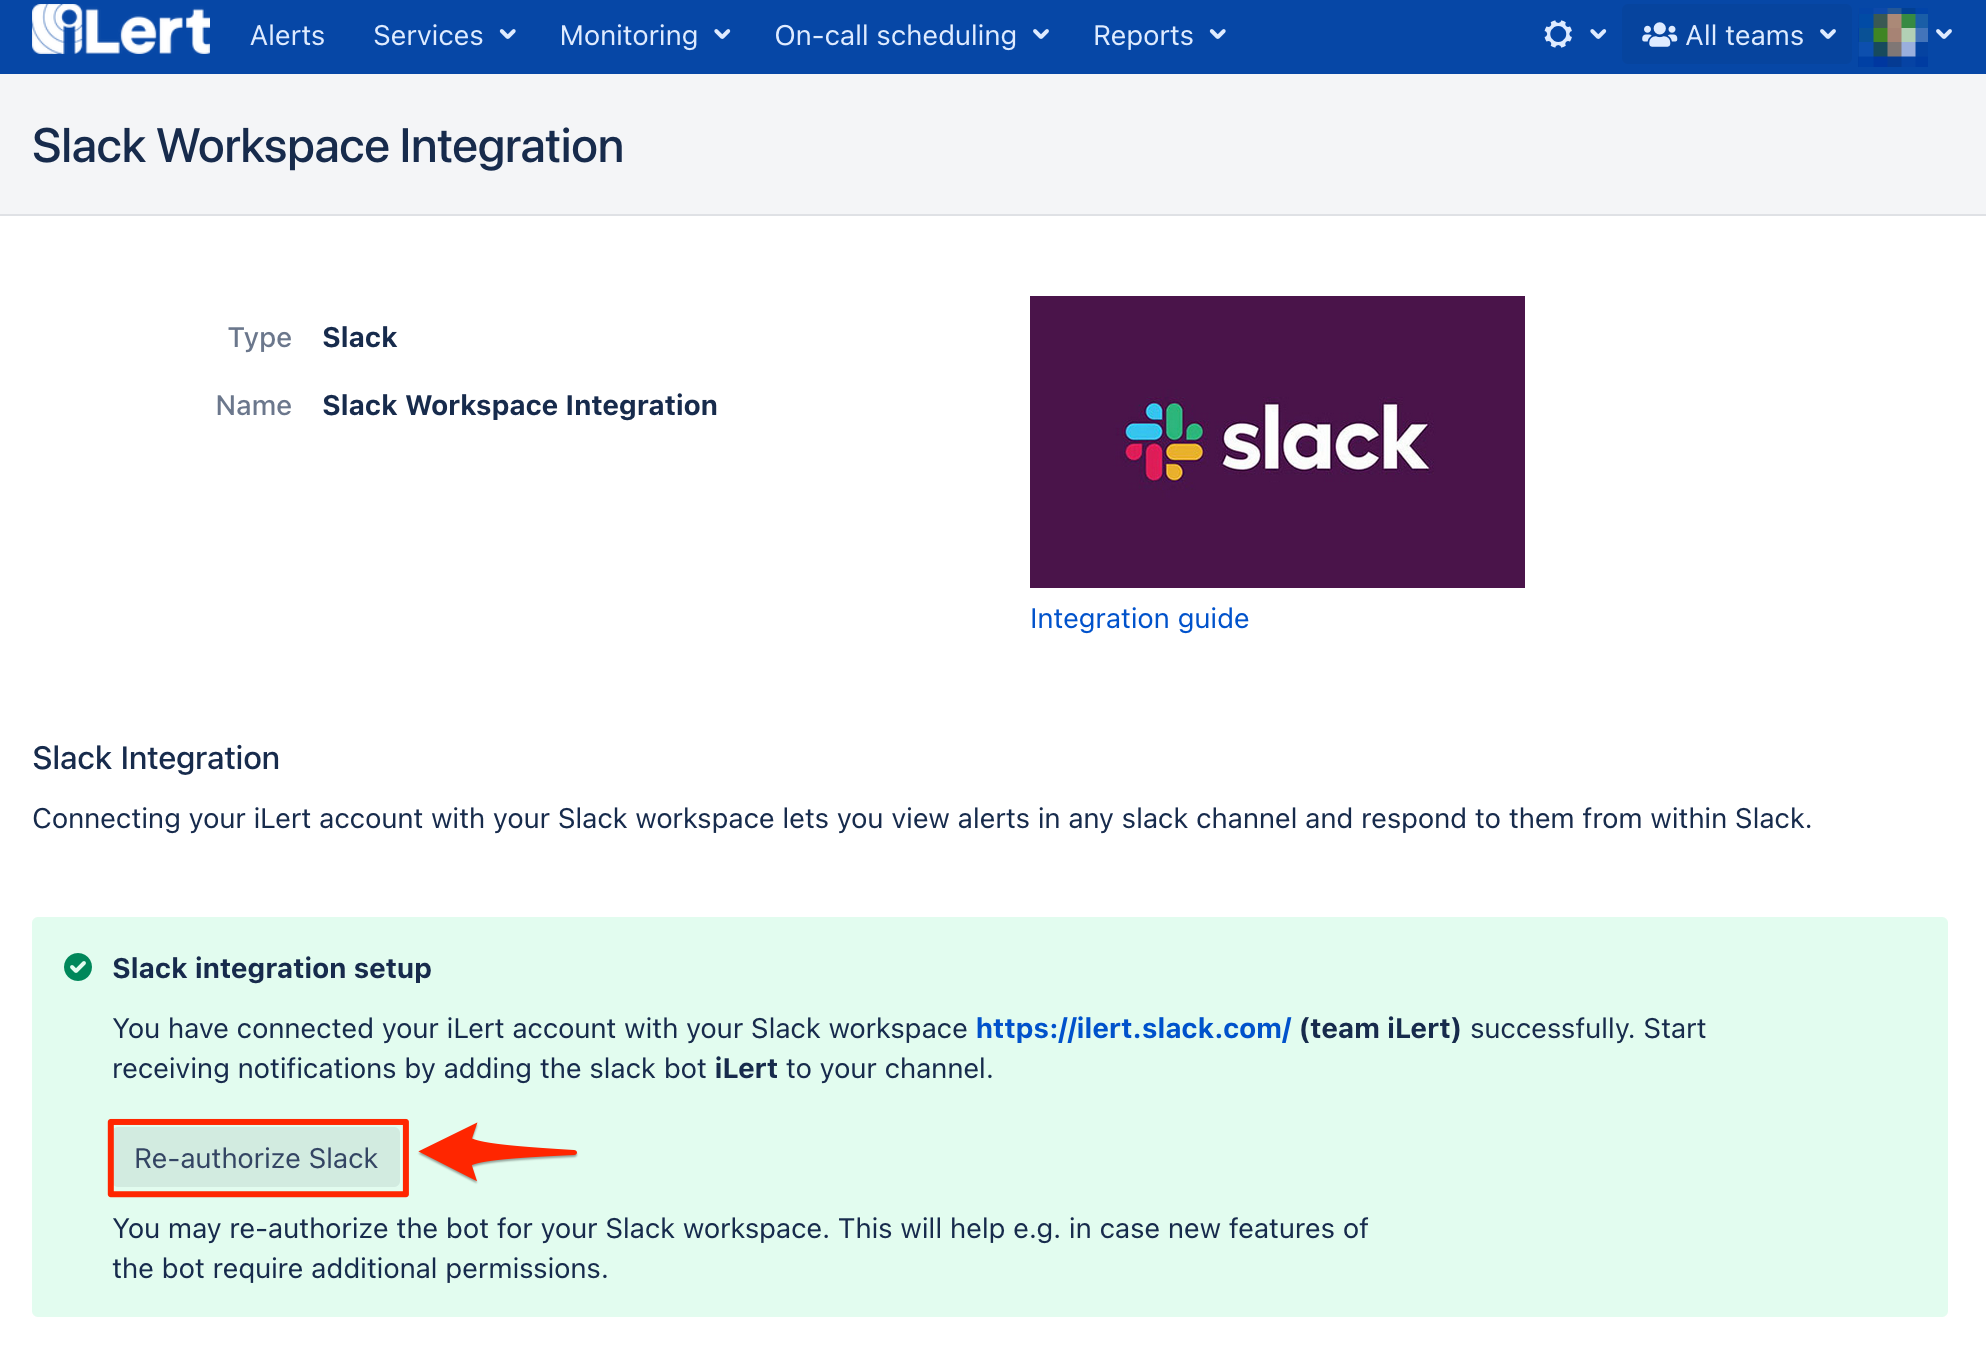Open the Alerts menu item

287,35
